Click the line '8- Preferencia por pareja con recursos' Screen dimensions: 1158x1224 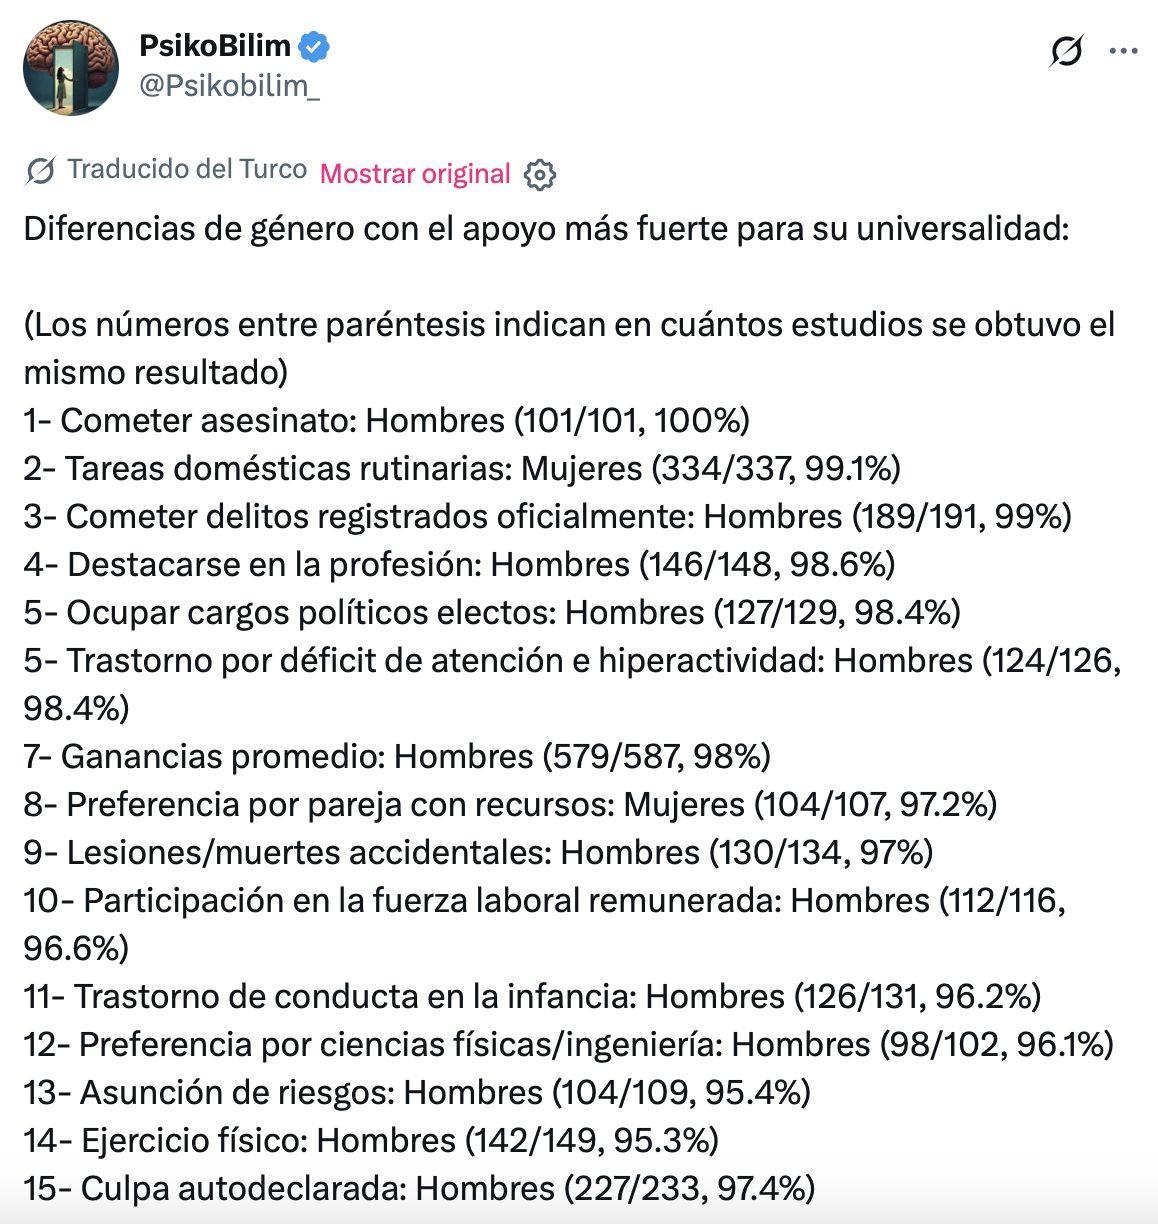click(x=511, y=804)
